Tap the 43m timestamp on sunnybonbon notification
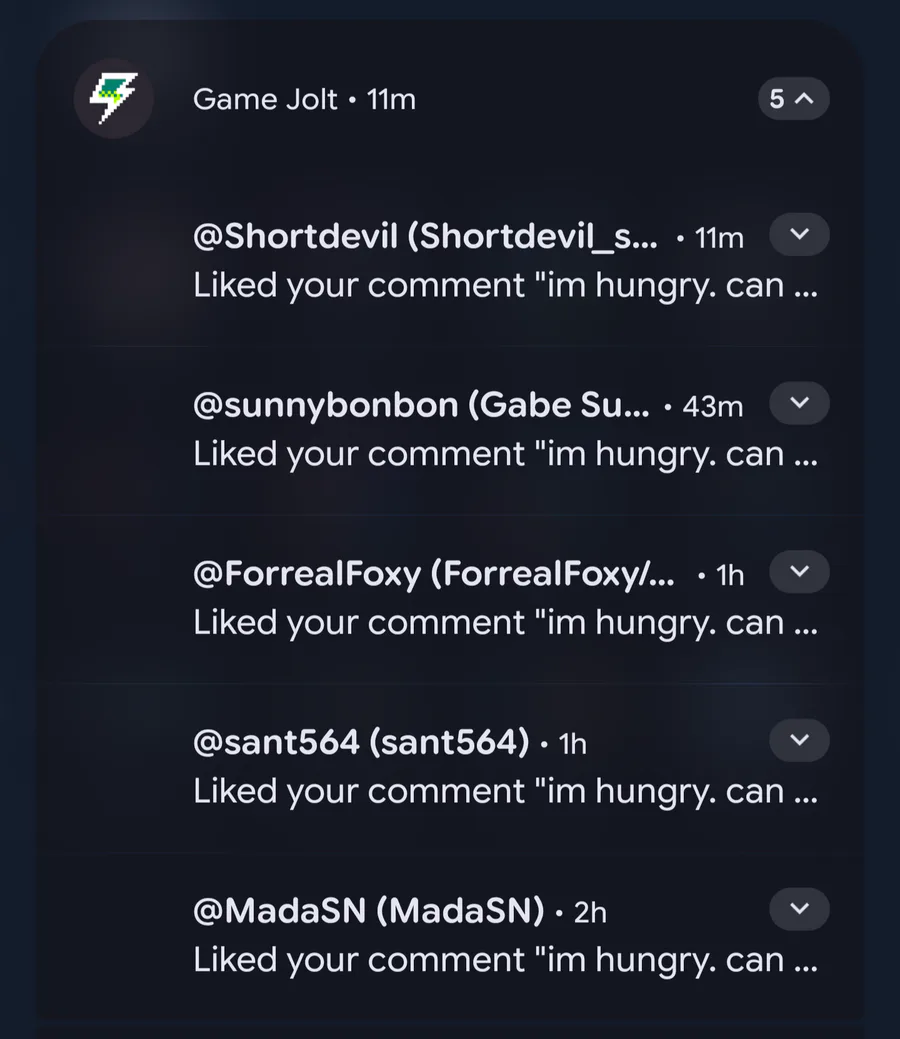Viewport: 900px width, 1039px height. pos(712,406)
